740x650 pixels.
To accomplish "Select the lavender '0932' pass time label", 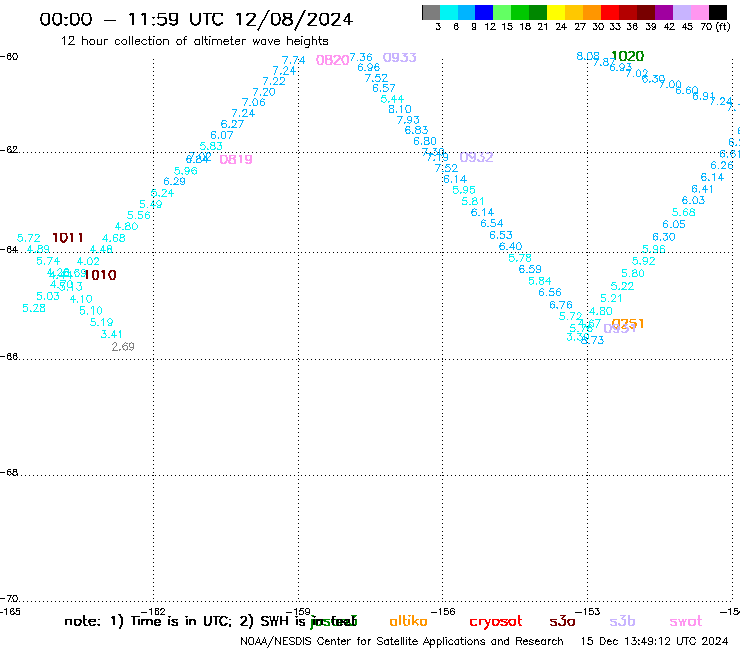I will [x=476, y=158].
